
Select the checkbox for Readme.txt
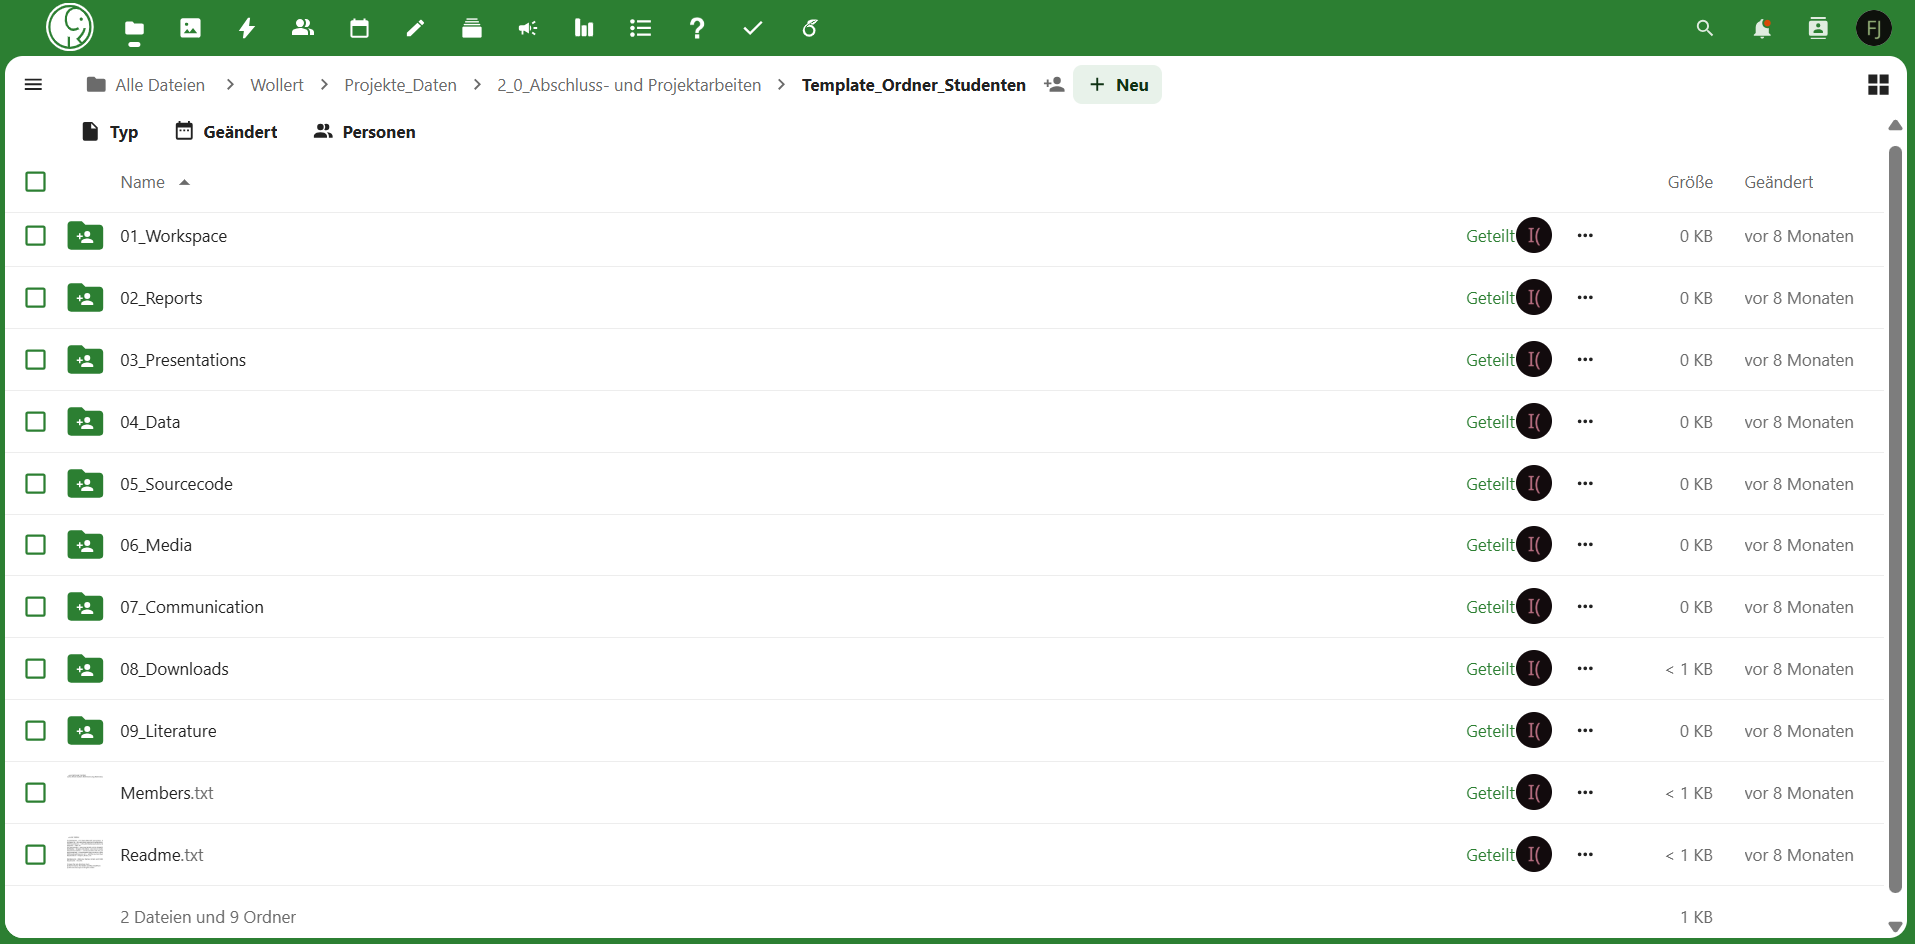[x=36, y=855]
